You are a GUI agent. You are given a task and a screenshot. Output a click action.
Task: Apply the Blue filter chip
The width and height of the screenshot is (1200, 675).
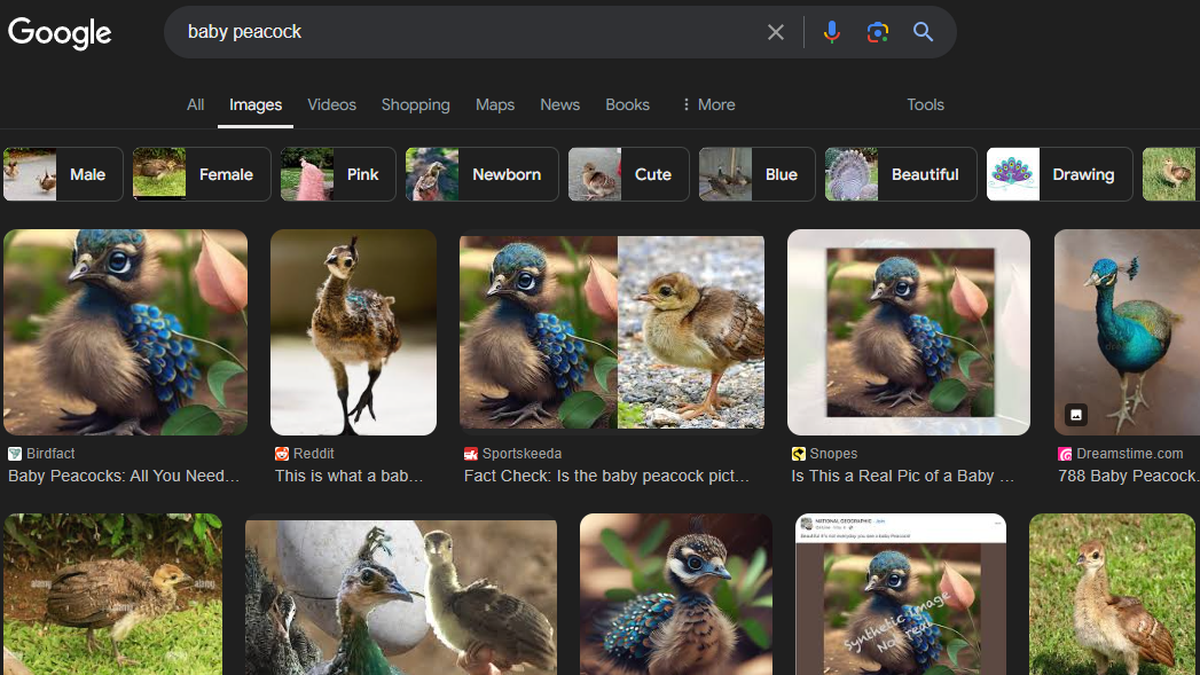point(758,174)
